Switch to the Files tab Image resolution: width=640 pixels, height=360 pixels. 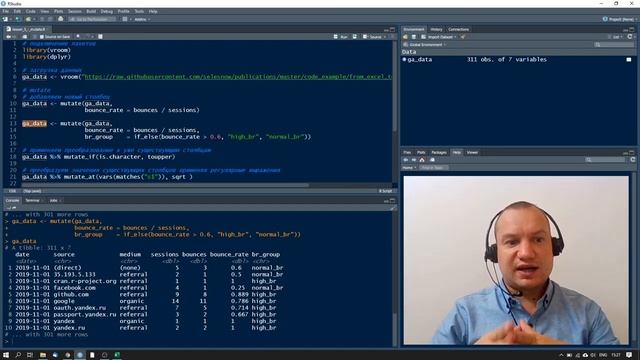tap(407, 152)
